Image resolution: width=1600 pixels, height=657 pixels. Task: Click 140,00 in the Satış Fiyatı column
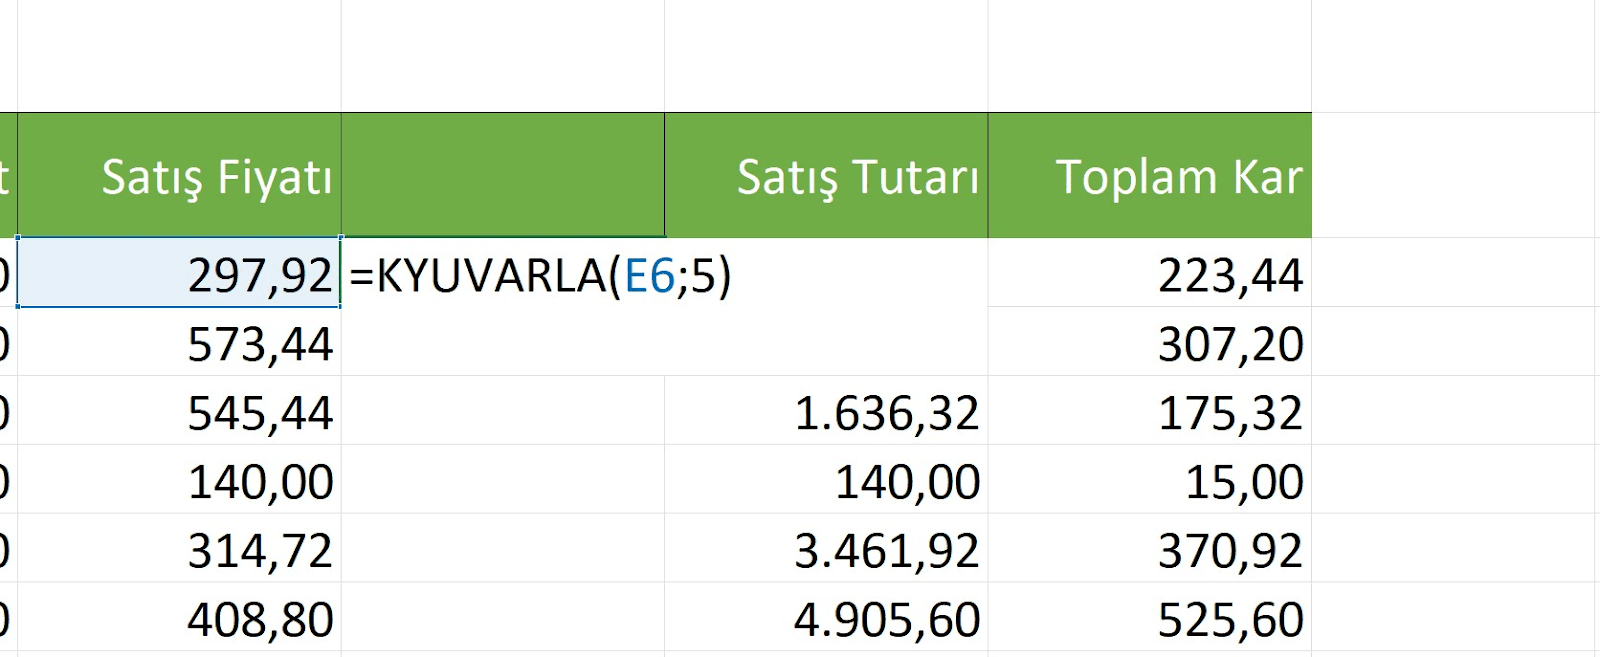180,481
